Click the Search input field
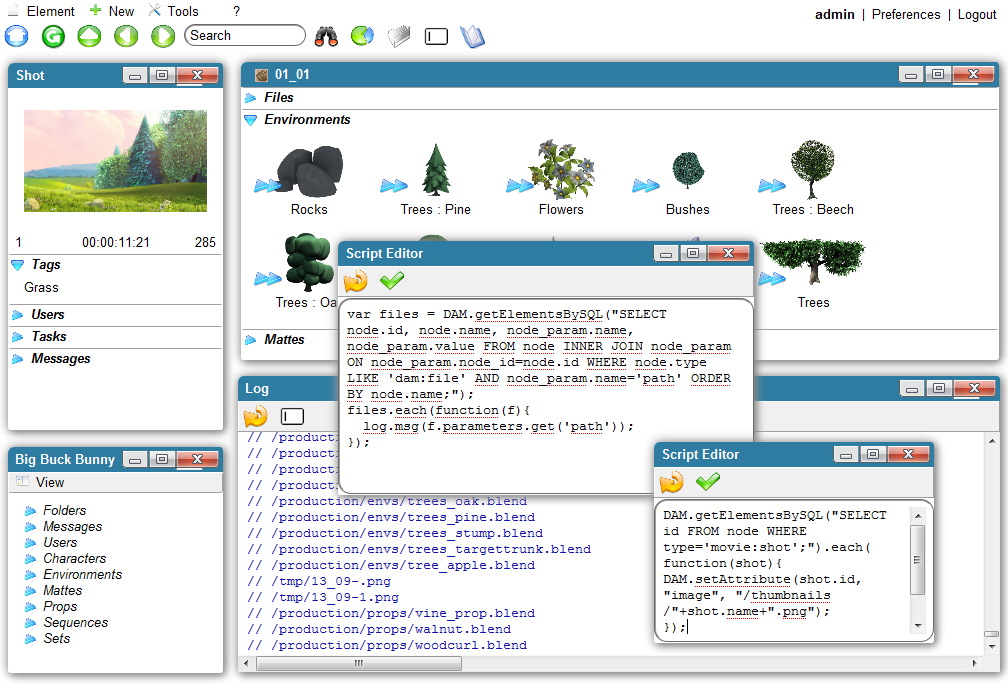1008x685 pixels. (x=245, y=36)
